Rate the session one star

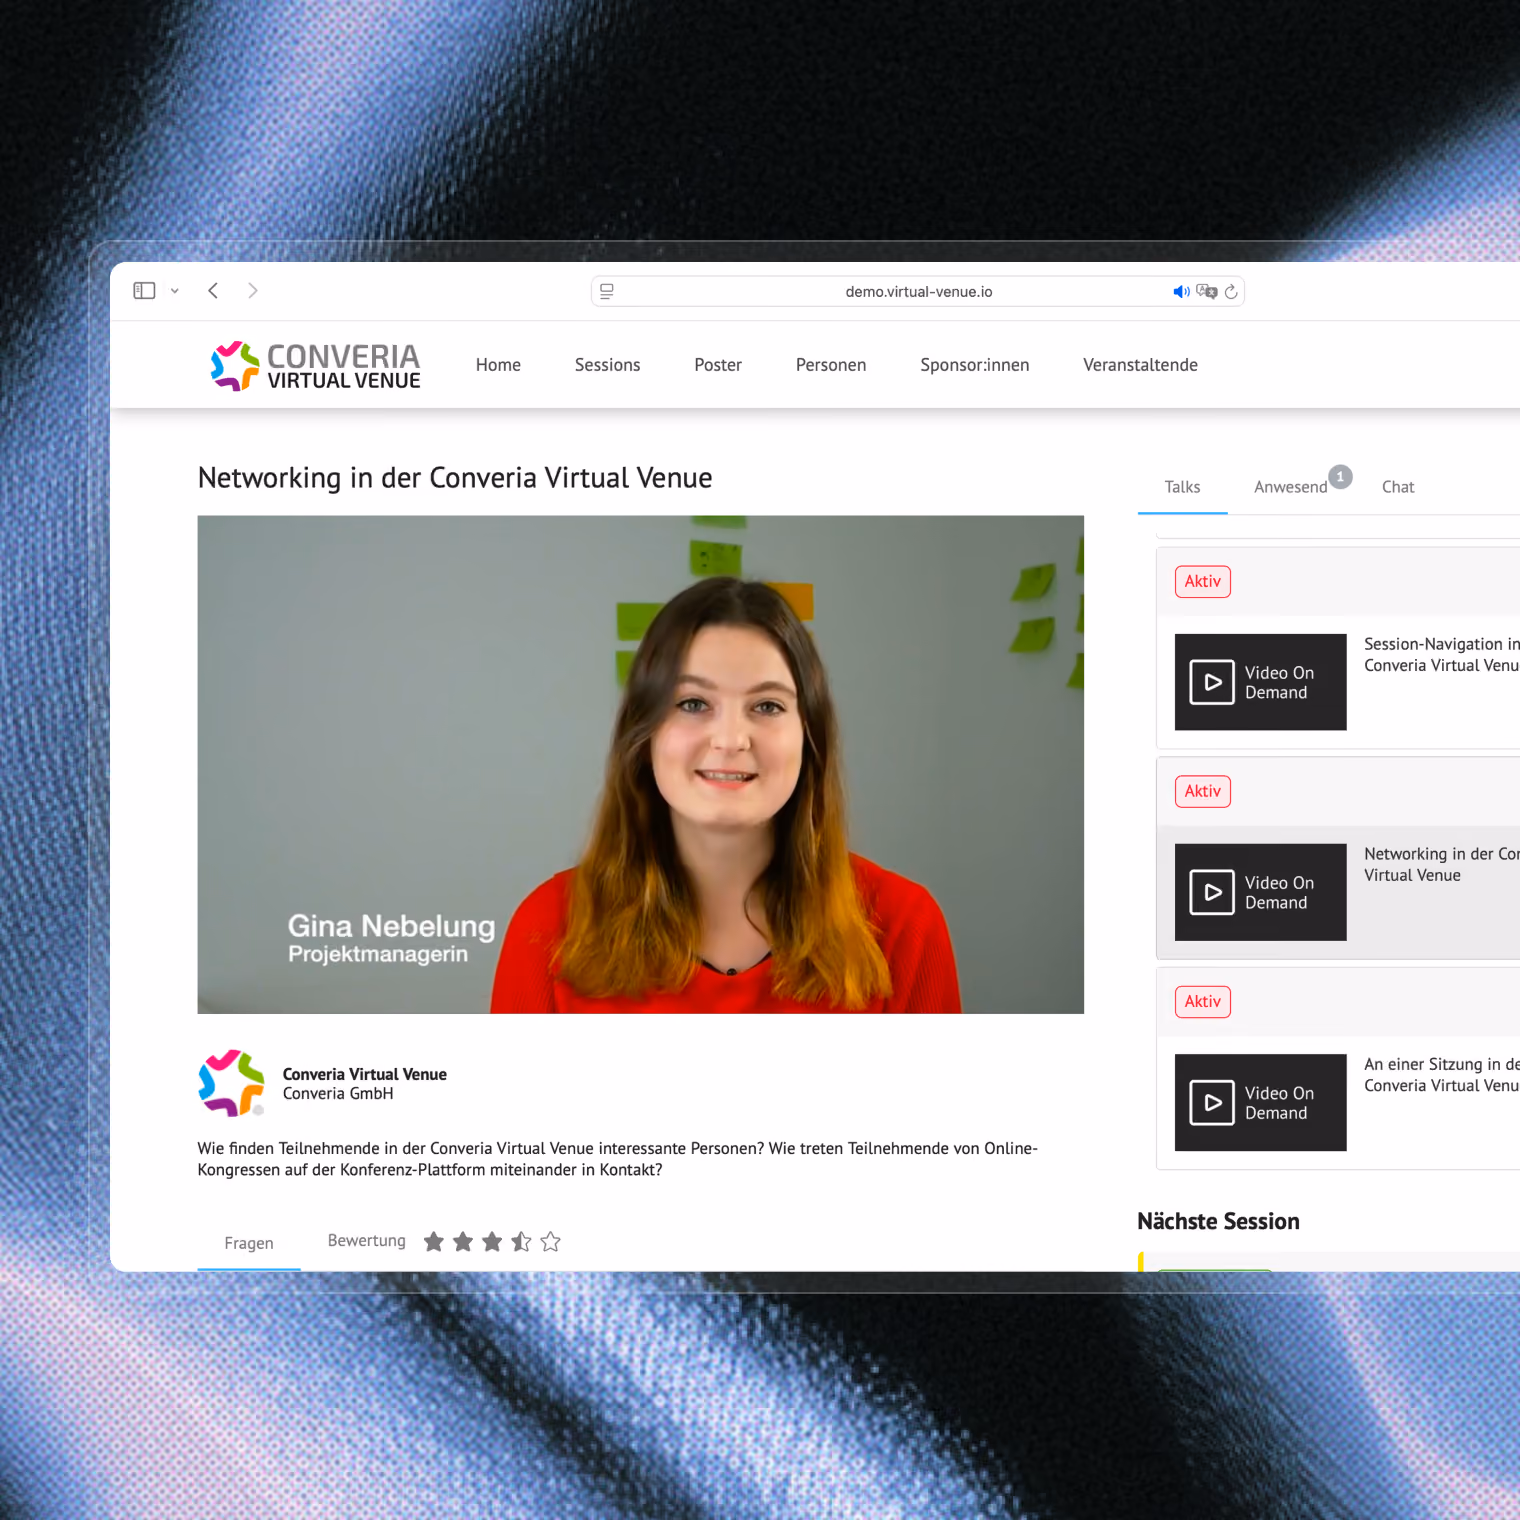(434, 1242)
